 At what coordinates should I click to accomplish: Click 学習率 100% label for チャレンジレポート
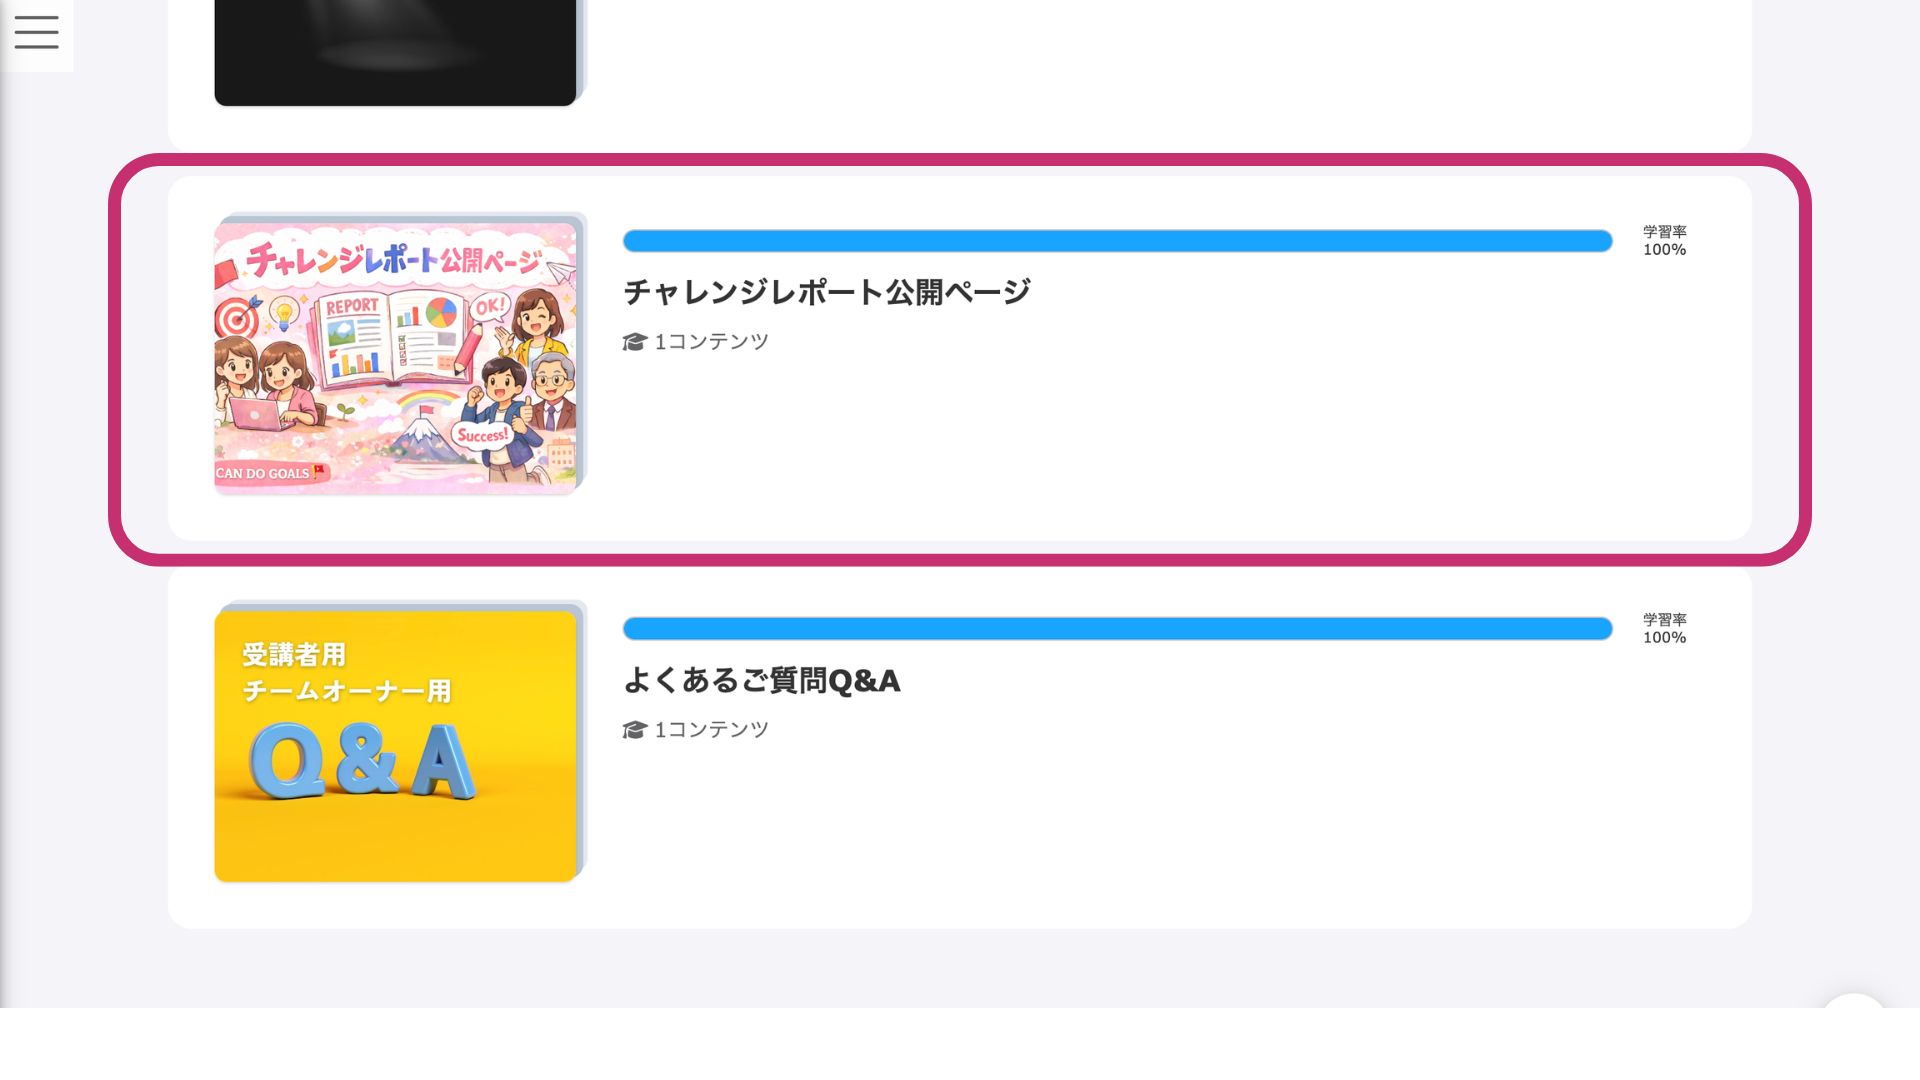point(1664,241)
